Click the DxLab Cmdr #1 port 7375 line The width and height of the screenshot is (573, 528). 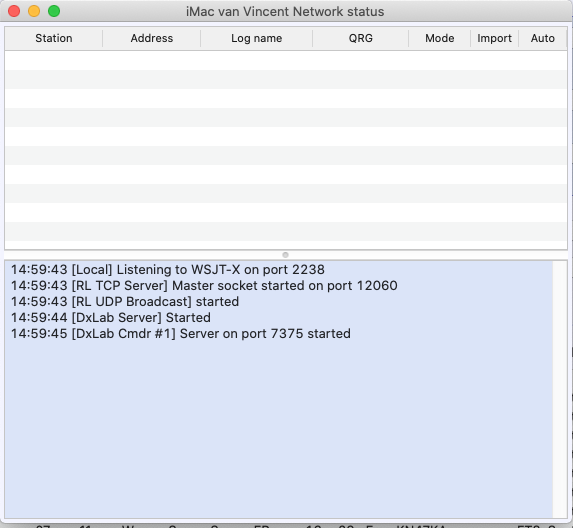pos(181,334)
